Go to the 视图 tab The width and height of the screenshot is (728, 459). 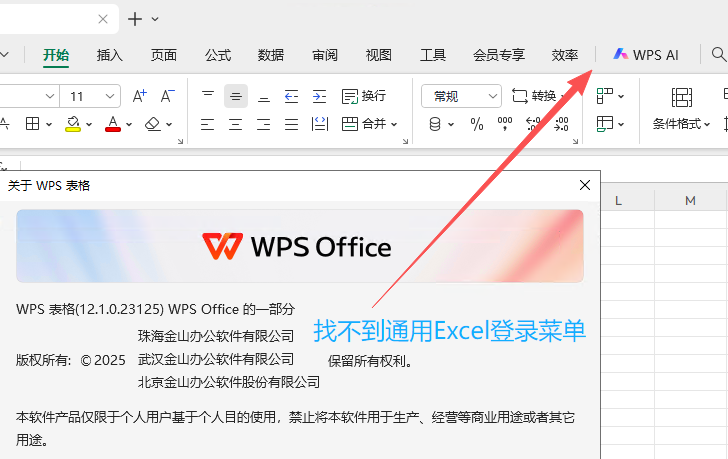[x=378, y=55]
